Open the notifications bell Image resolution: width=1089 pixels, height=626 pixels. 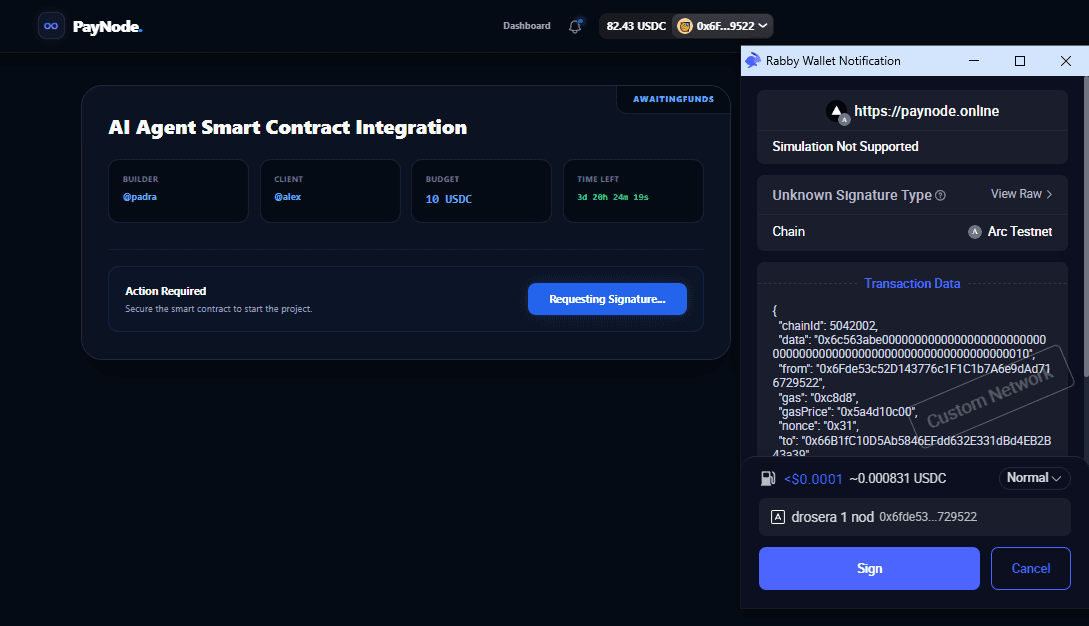pyautogui.click(x=575, y=26)
